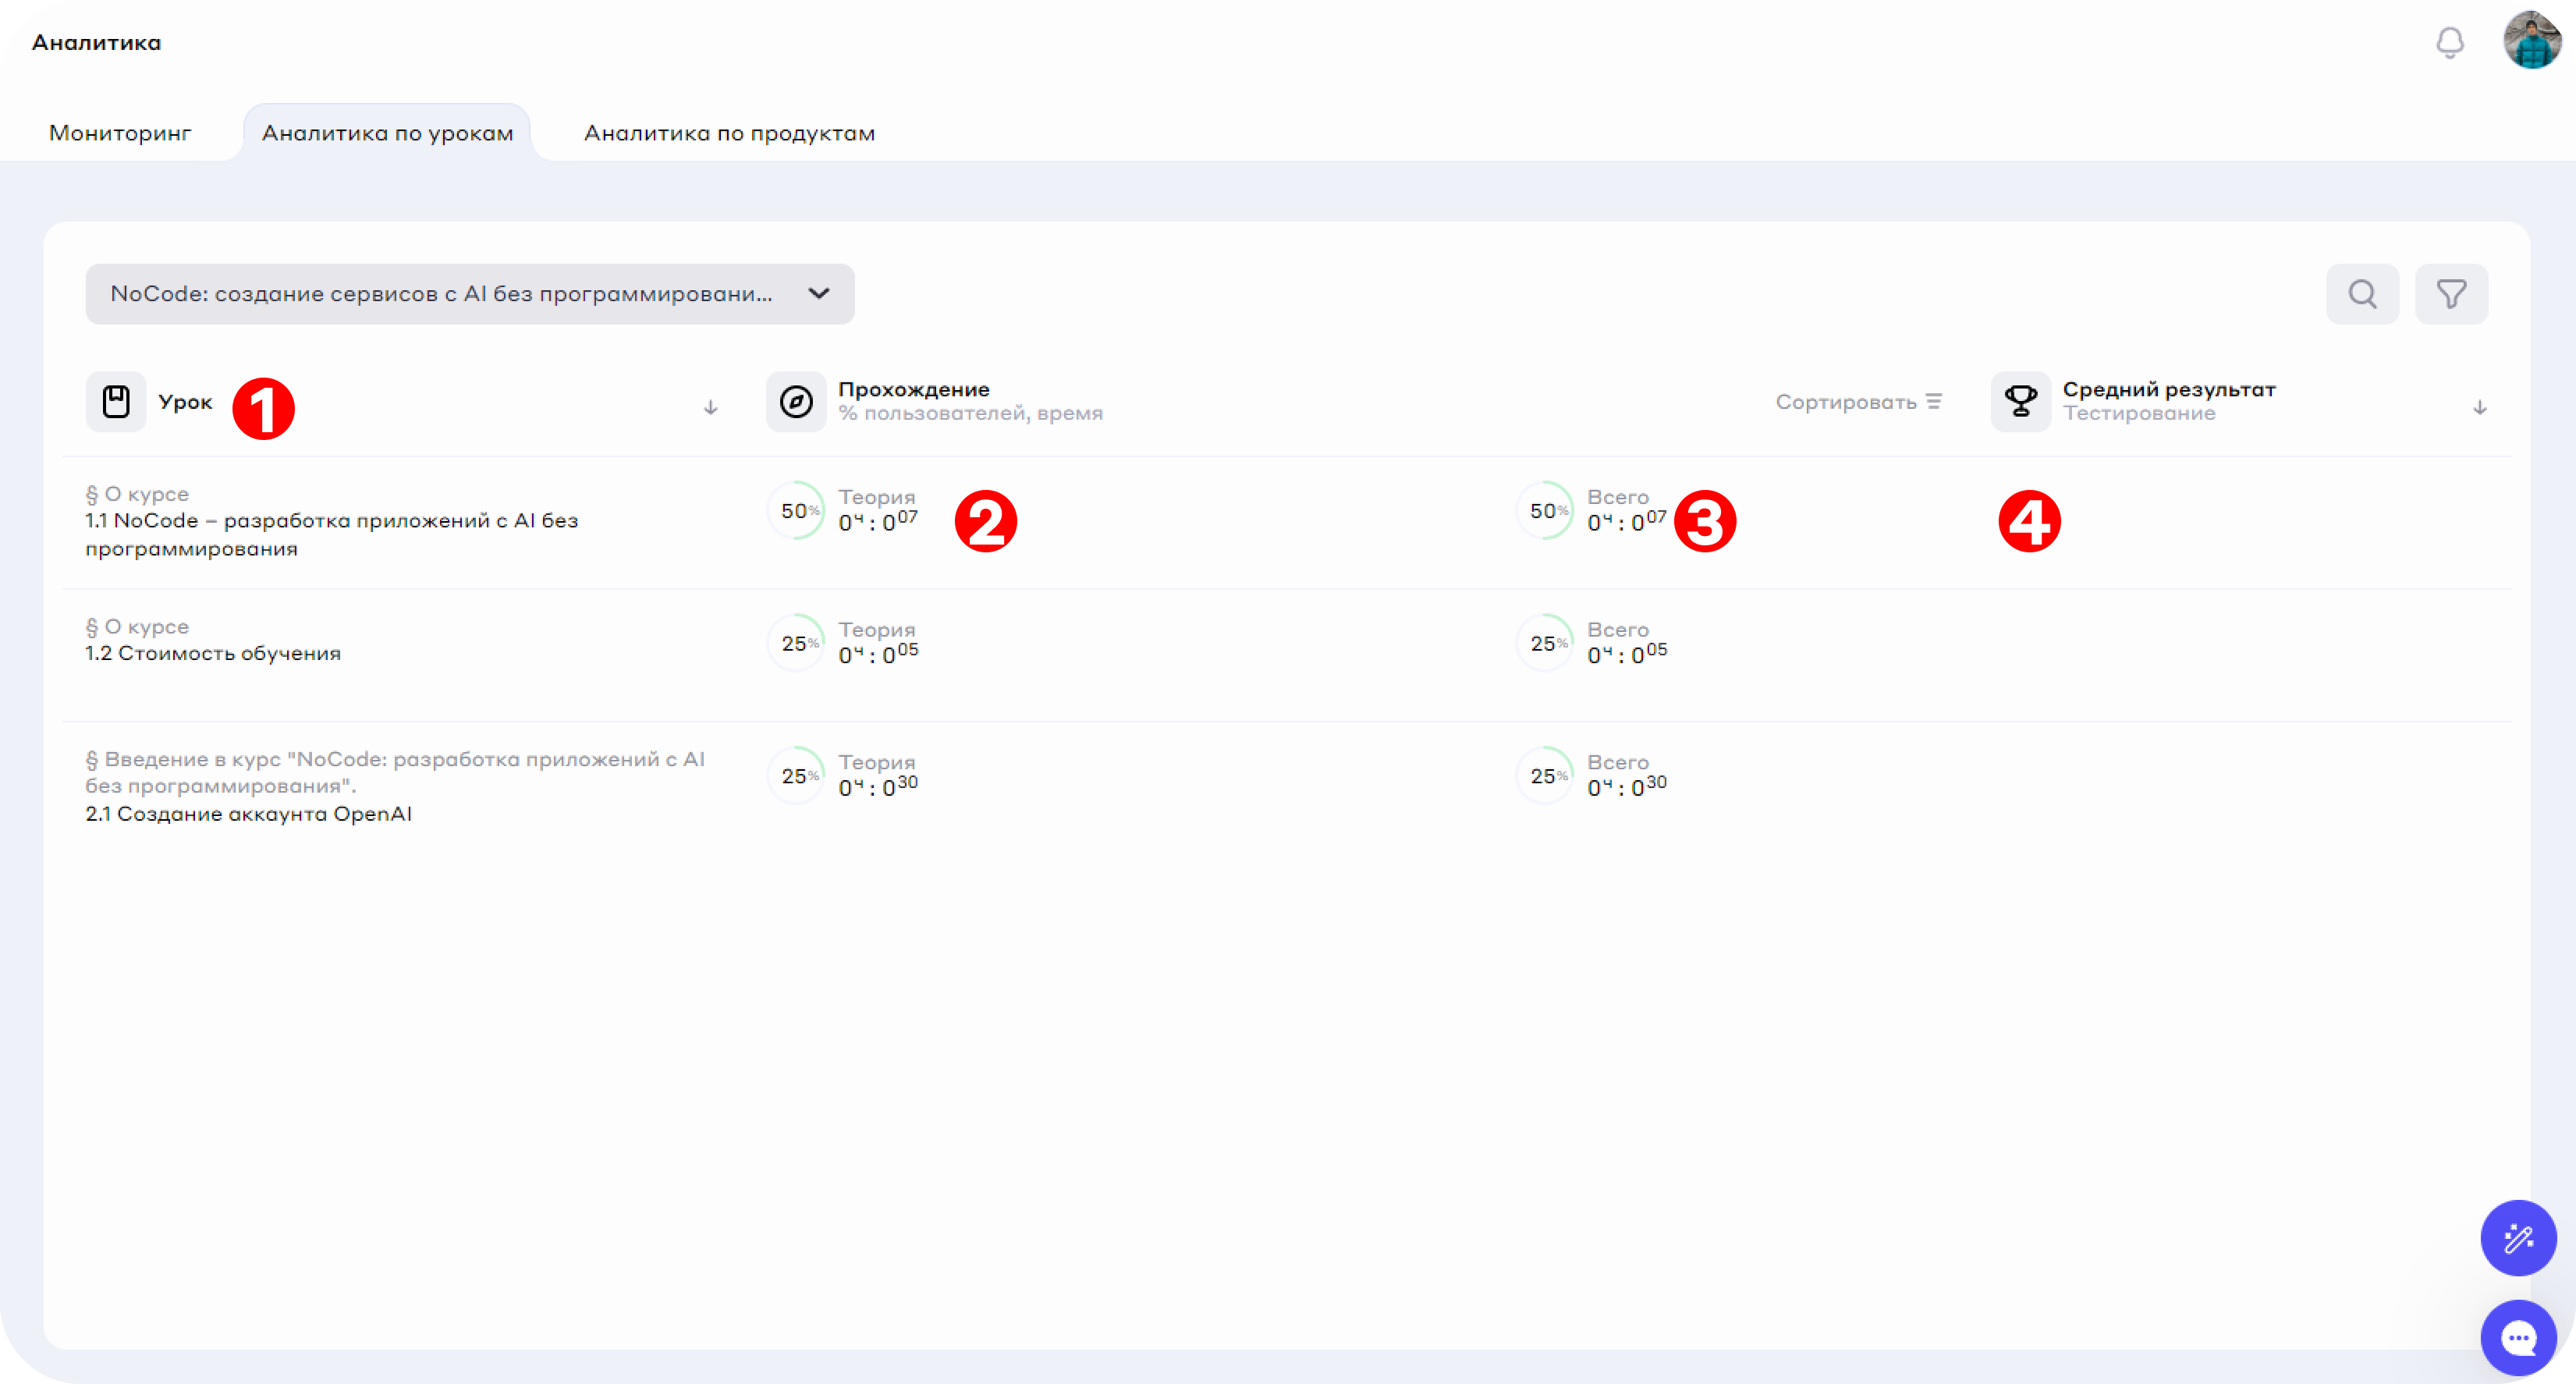2576x1384 pixels.
Task: Click the Урок bookmark icon
Action: 116,402
